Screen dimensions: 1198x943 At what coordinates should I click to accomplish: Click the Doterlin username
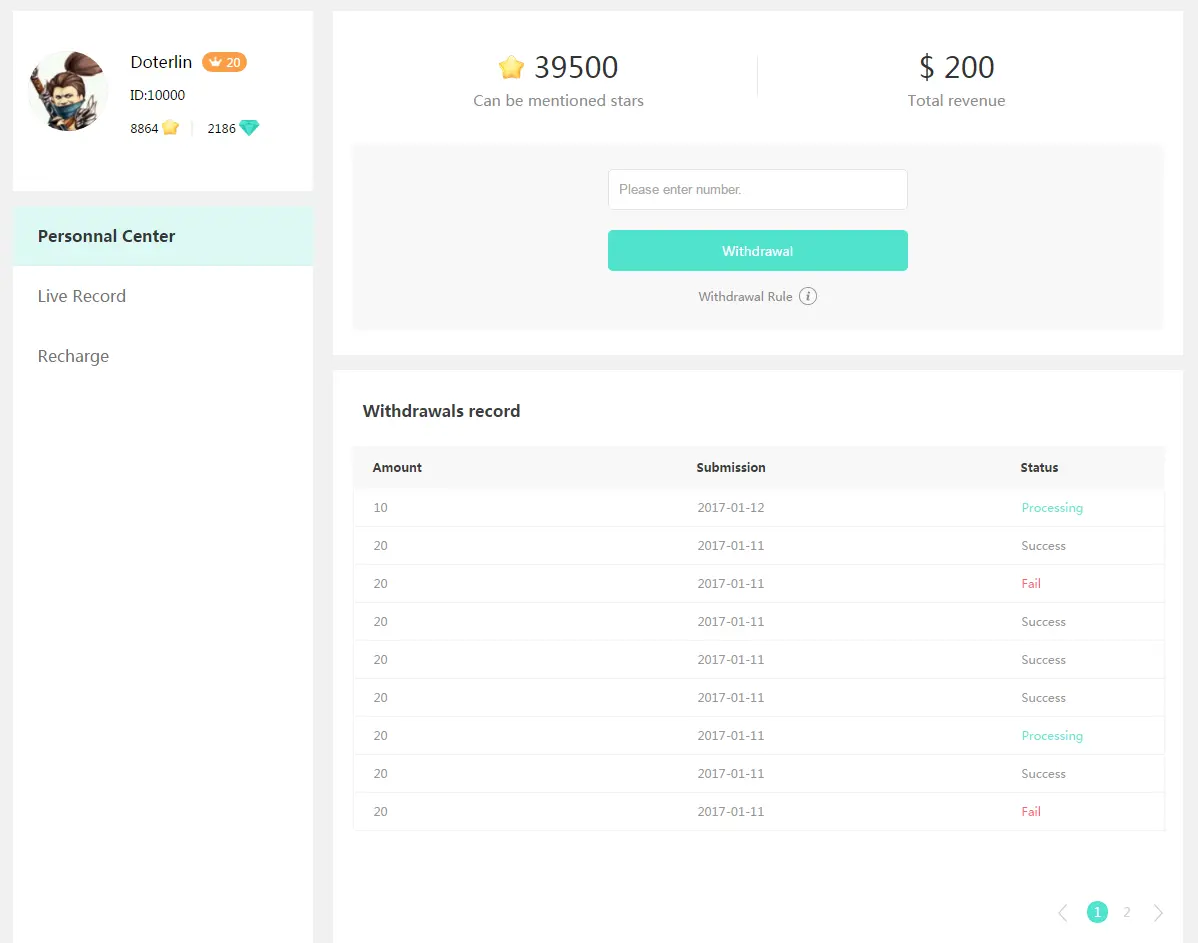click(x=161, y=62)
